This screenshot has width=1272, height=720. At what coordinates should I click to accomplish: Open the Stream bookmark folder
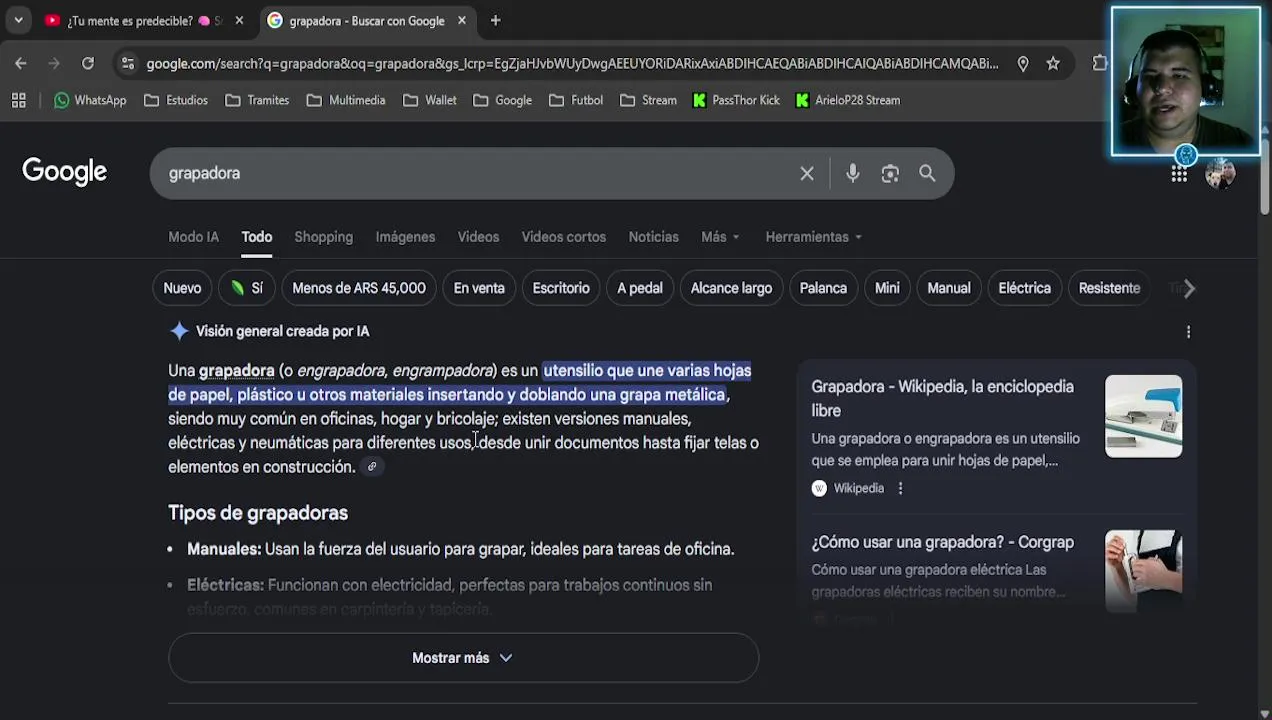click(648, 100)
